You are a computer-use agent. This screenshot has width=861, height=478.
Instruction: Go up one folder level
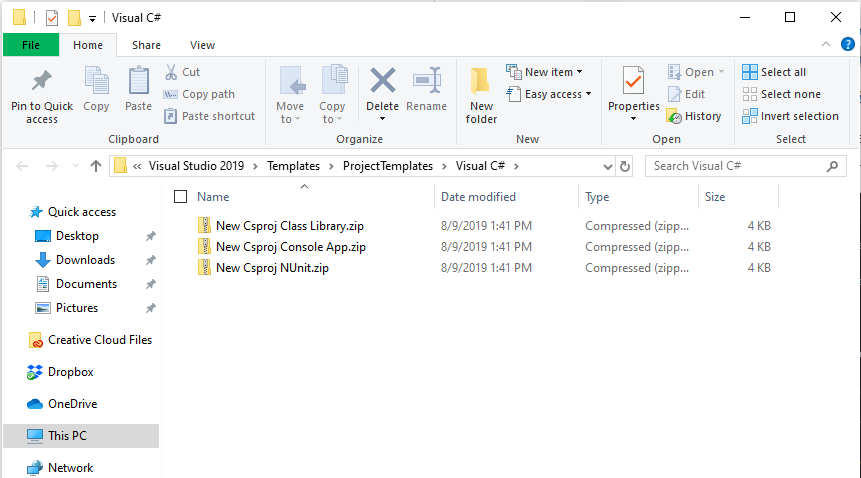coord(96,166)
